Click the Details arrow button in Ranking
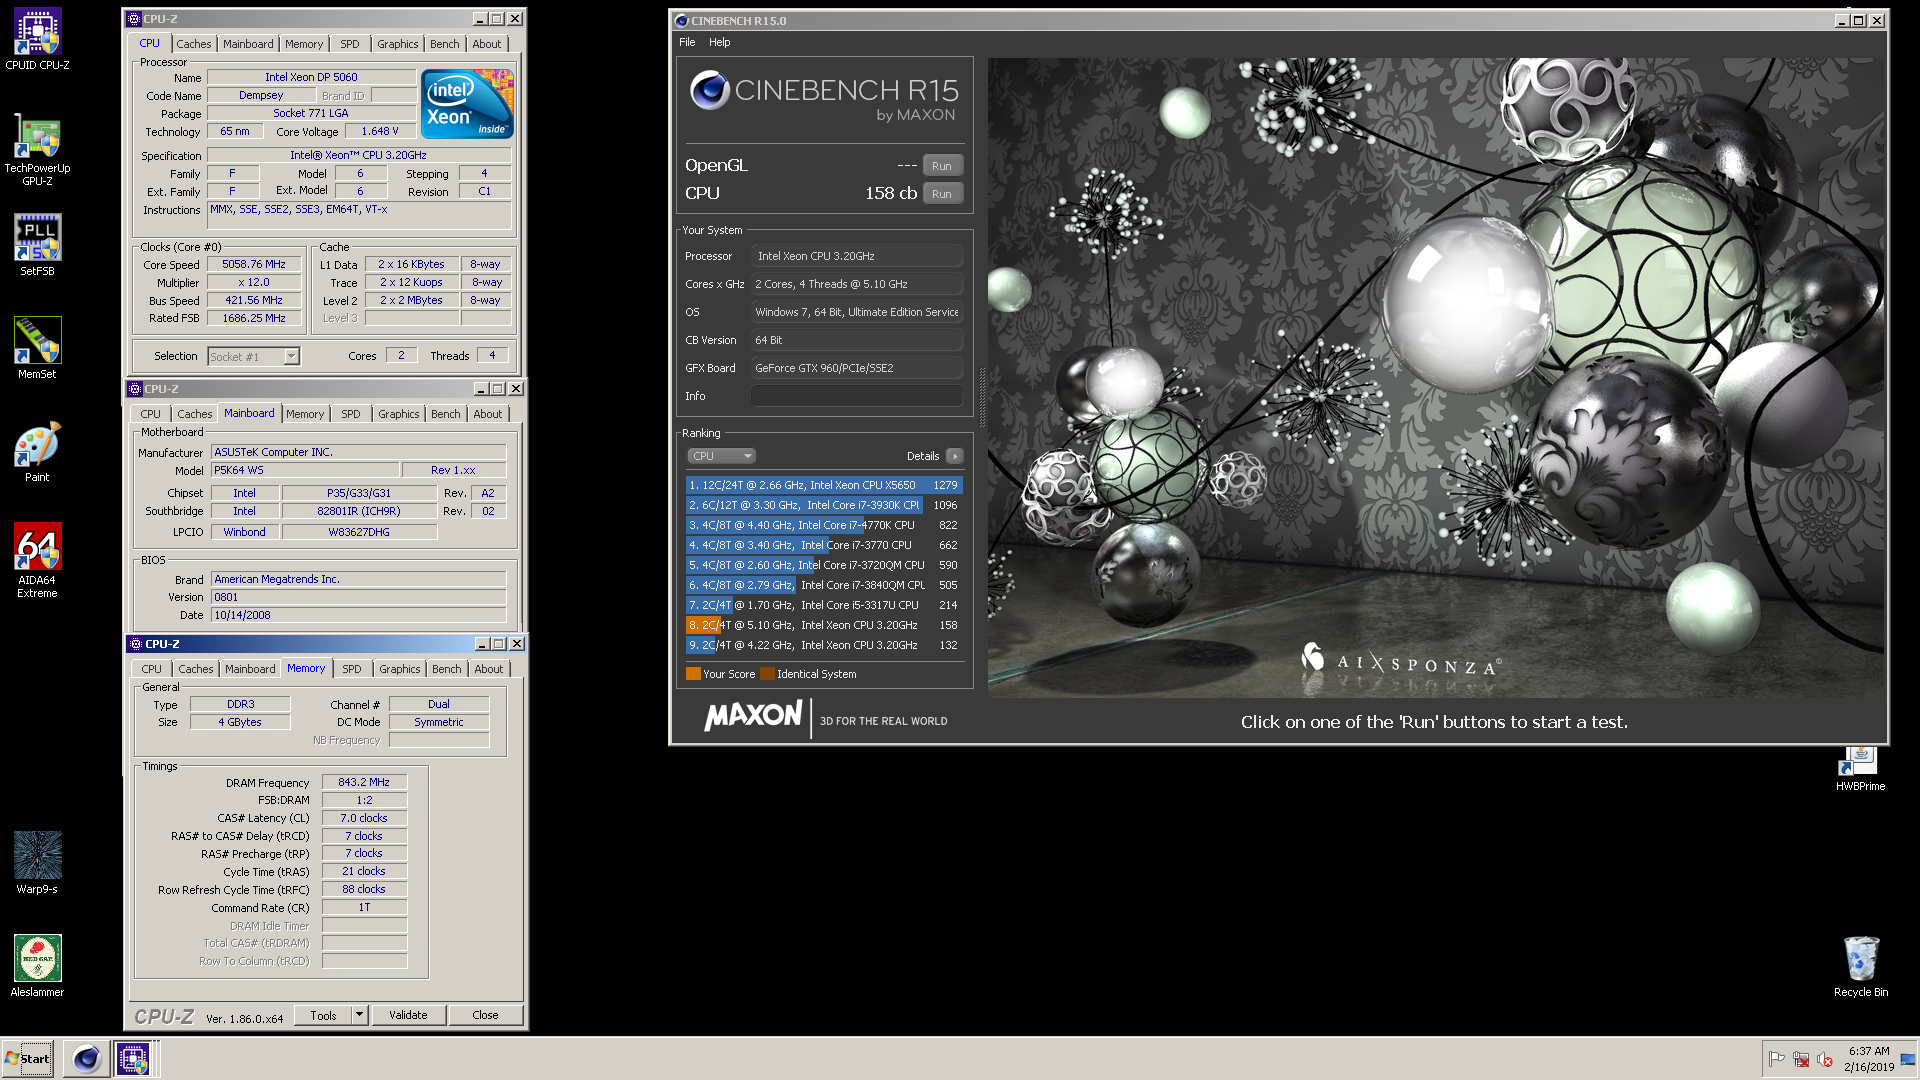The image size is (1920, 1080). (x=955, y=456)
